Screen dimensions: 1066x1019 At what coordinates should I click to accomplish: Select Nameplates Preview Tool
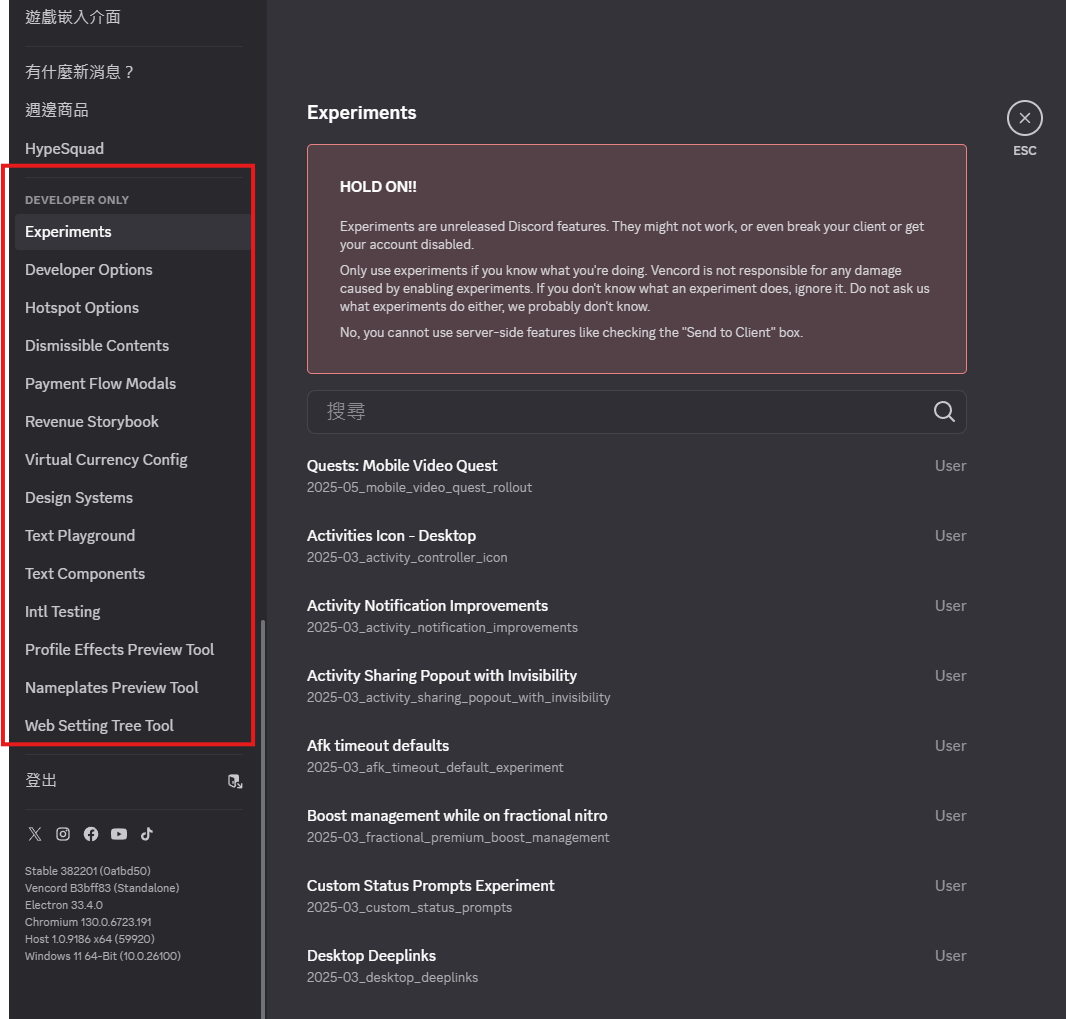click(133, 689)
